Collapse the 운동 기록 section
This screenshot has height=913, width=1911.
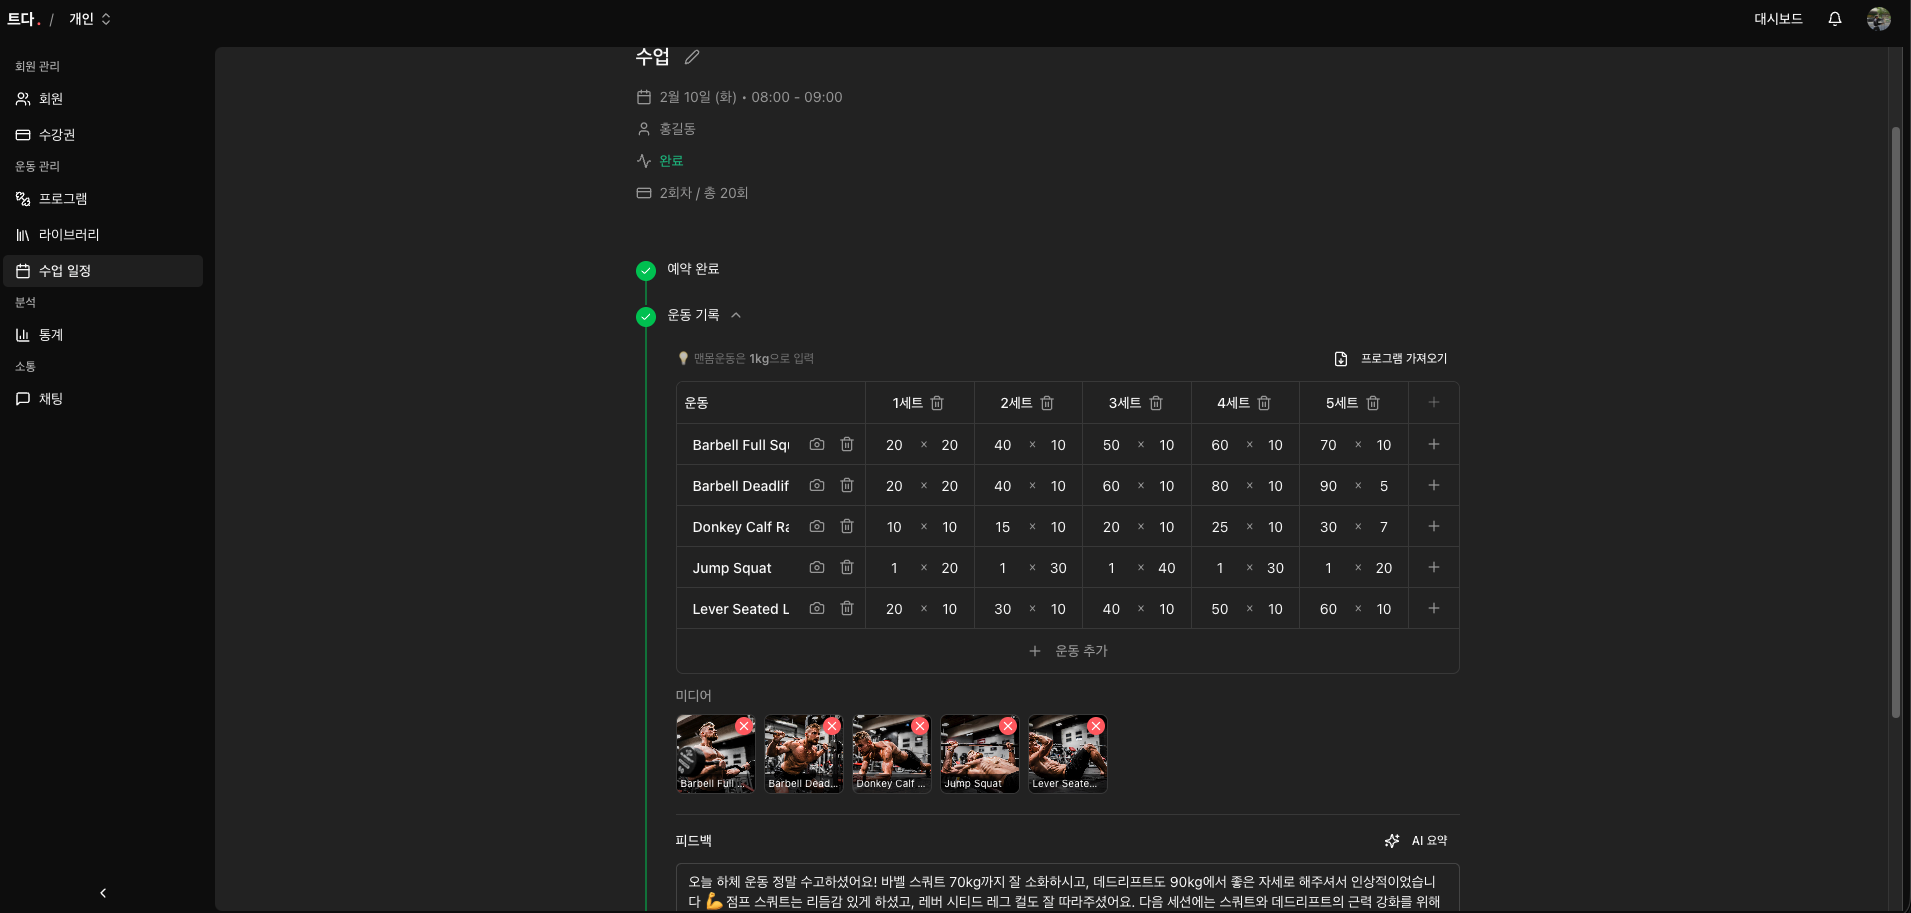(x=736, y=315)
